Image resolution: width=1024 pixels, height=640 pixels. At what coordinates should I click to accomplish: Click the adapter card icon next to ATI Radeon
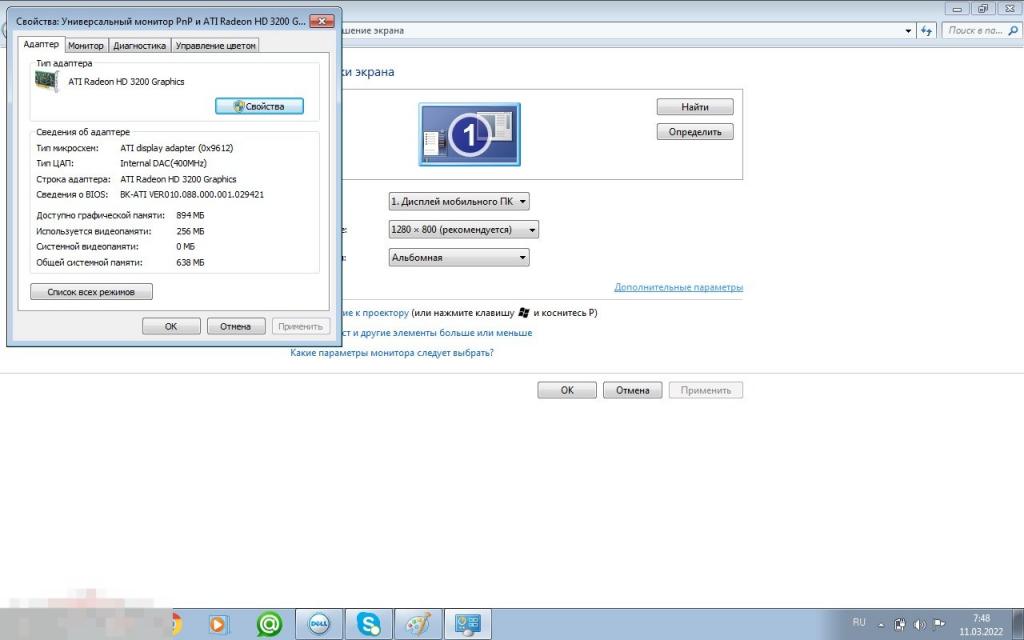point(46,81)
